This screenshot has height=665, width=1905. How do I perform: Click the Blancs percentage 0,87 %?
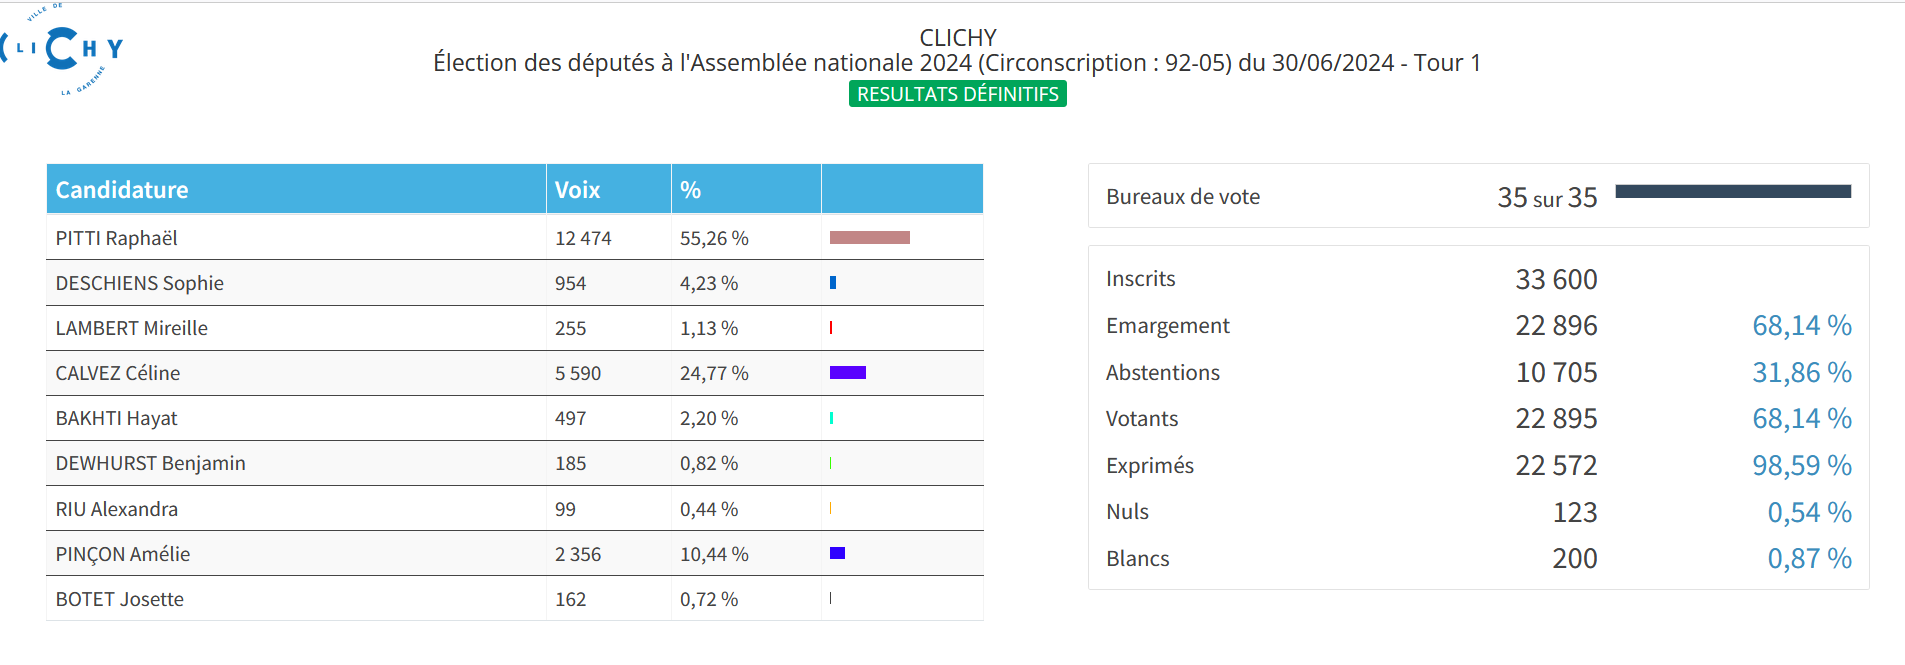[1809, 559]
